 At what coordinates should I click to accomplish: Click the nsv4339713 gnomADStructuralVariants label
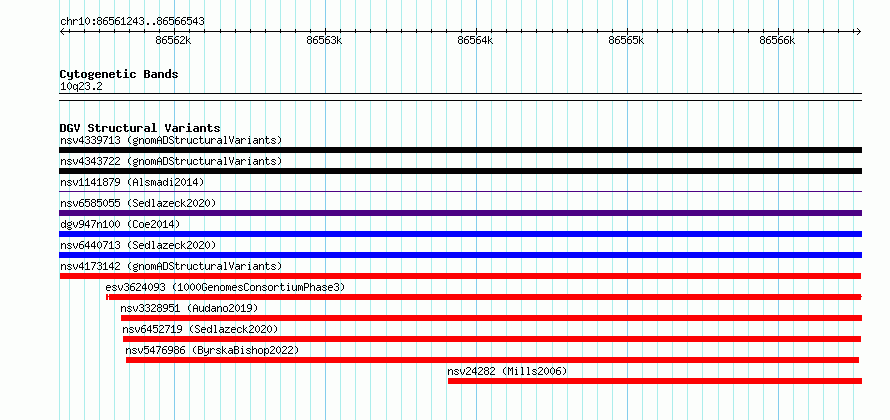(171, 140)
